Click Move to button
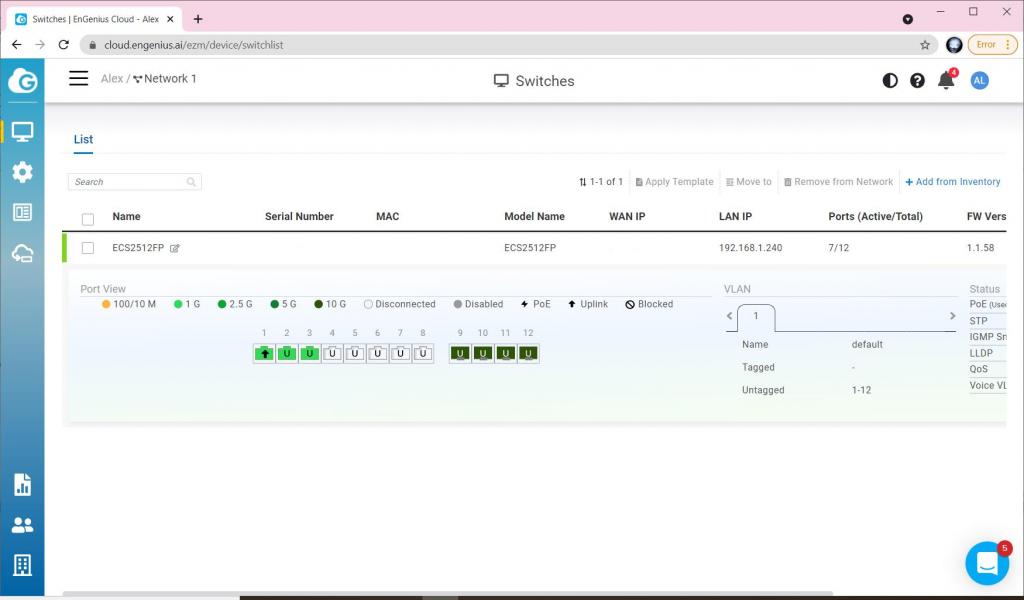This screenshot has width=1024, height=600. pyautogui.click(x=749, y=182)
